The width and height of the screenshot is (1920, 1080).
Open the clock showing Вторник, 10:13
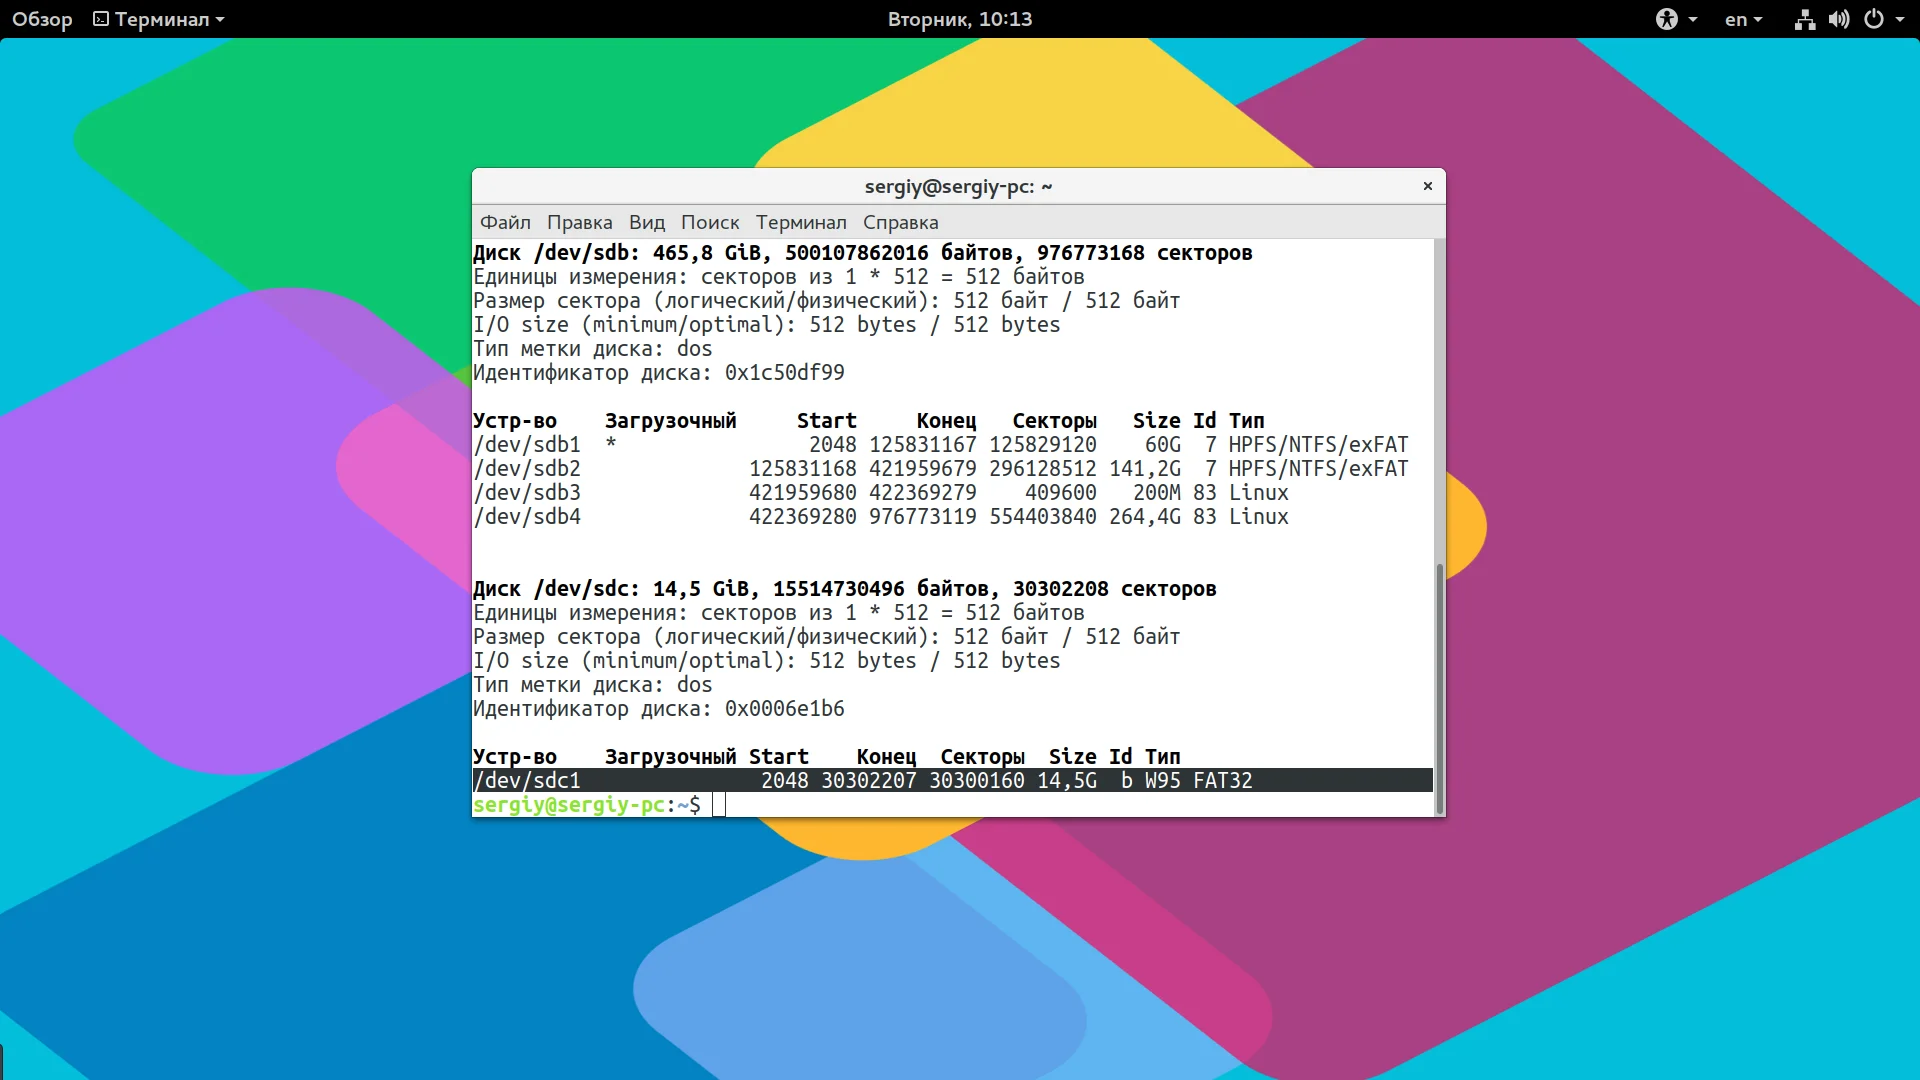[959, 19]
